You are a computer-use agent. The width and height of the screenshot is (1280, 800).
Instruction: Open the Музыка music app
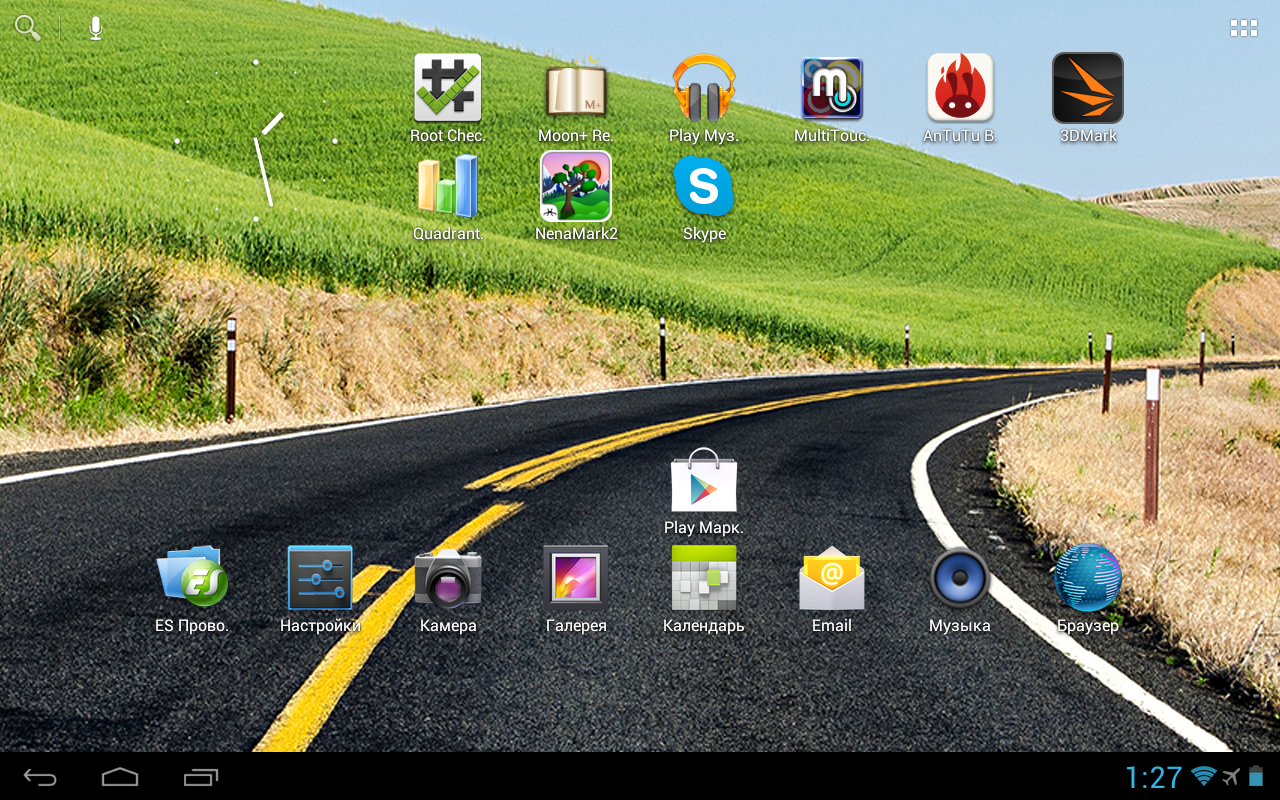pos(960,577)
